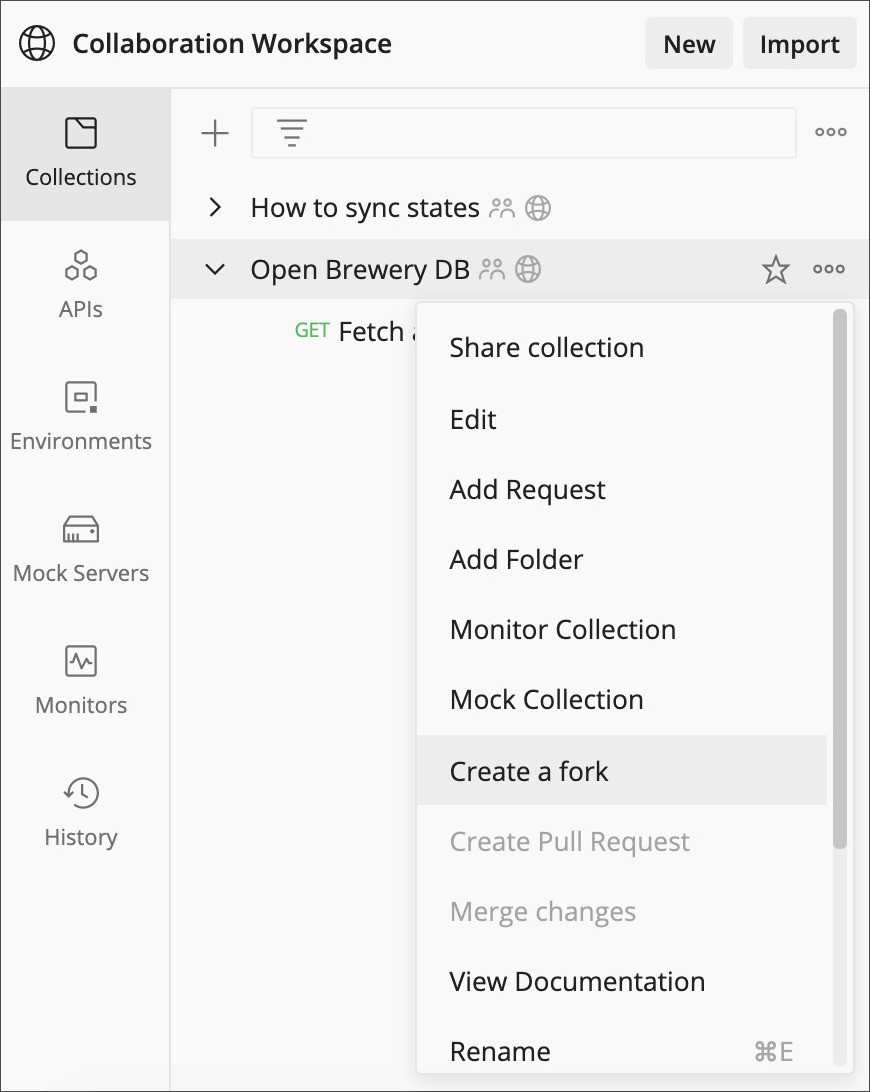Select the How to sync states collection name
The width and height of the screenshot is (870, 1092).
[x=365, y=208]
